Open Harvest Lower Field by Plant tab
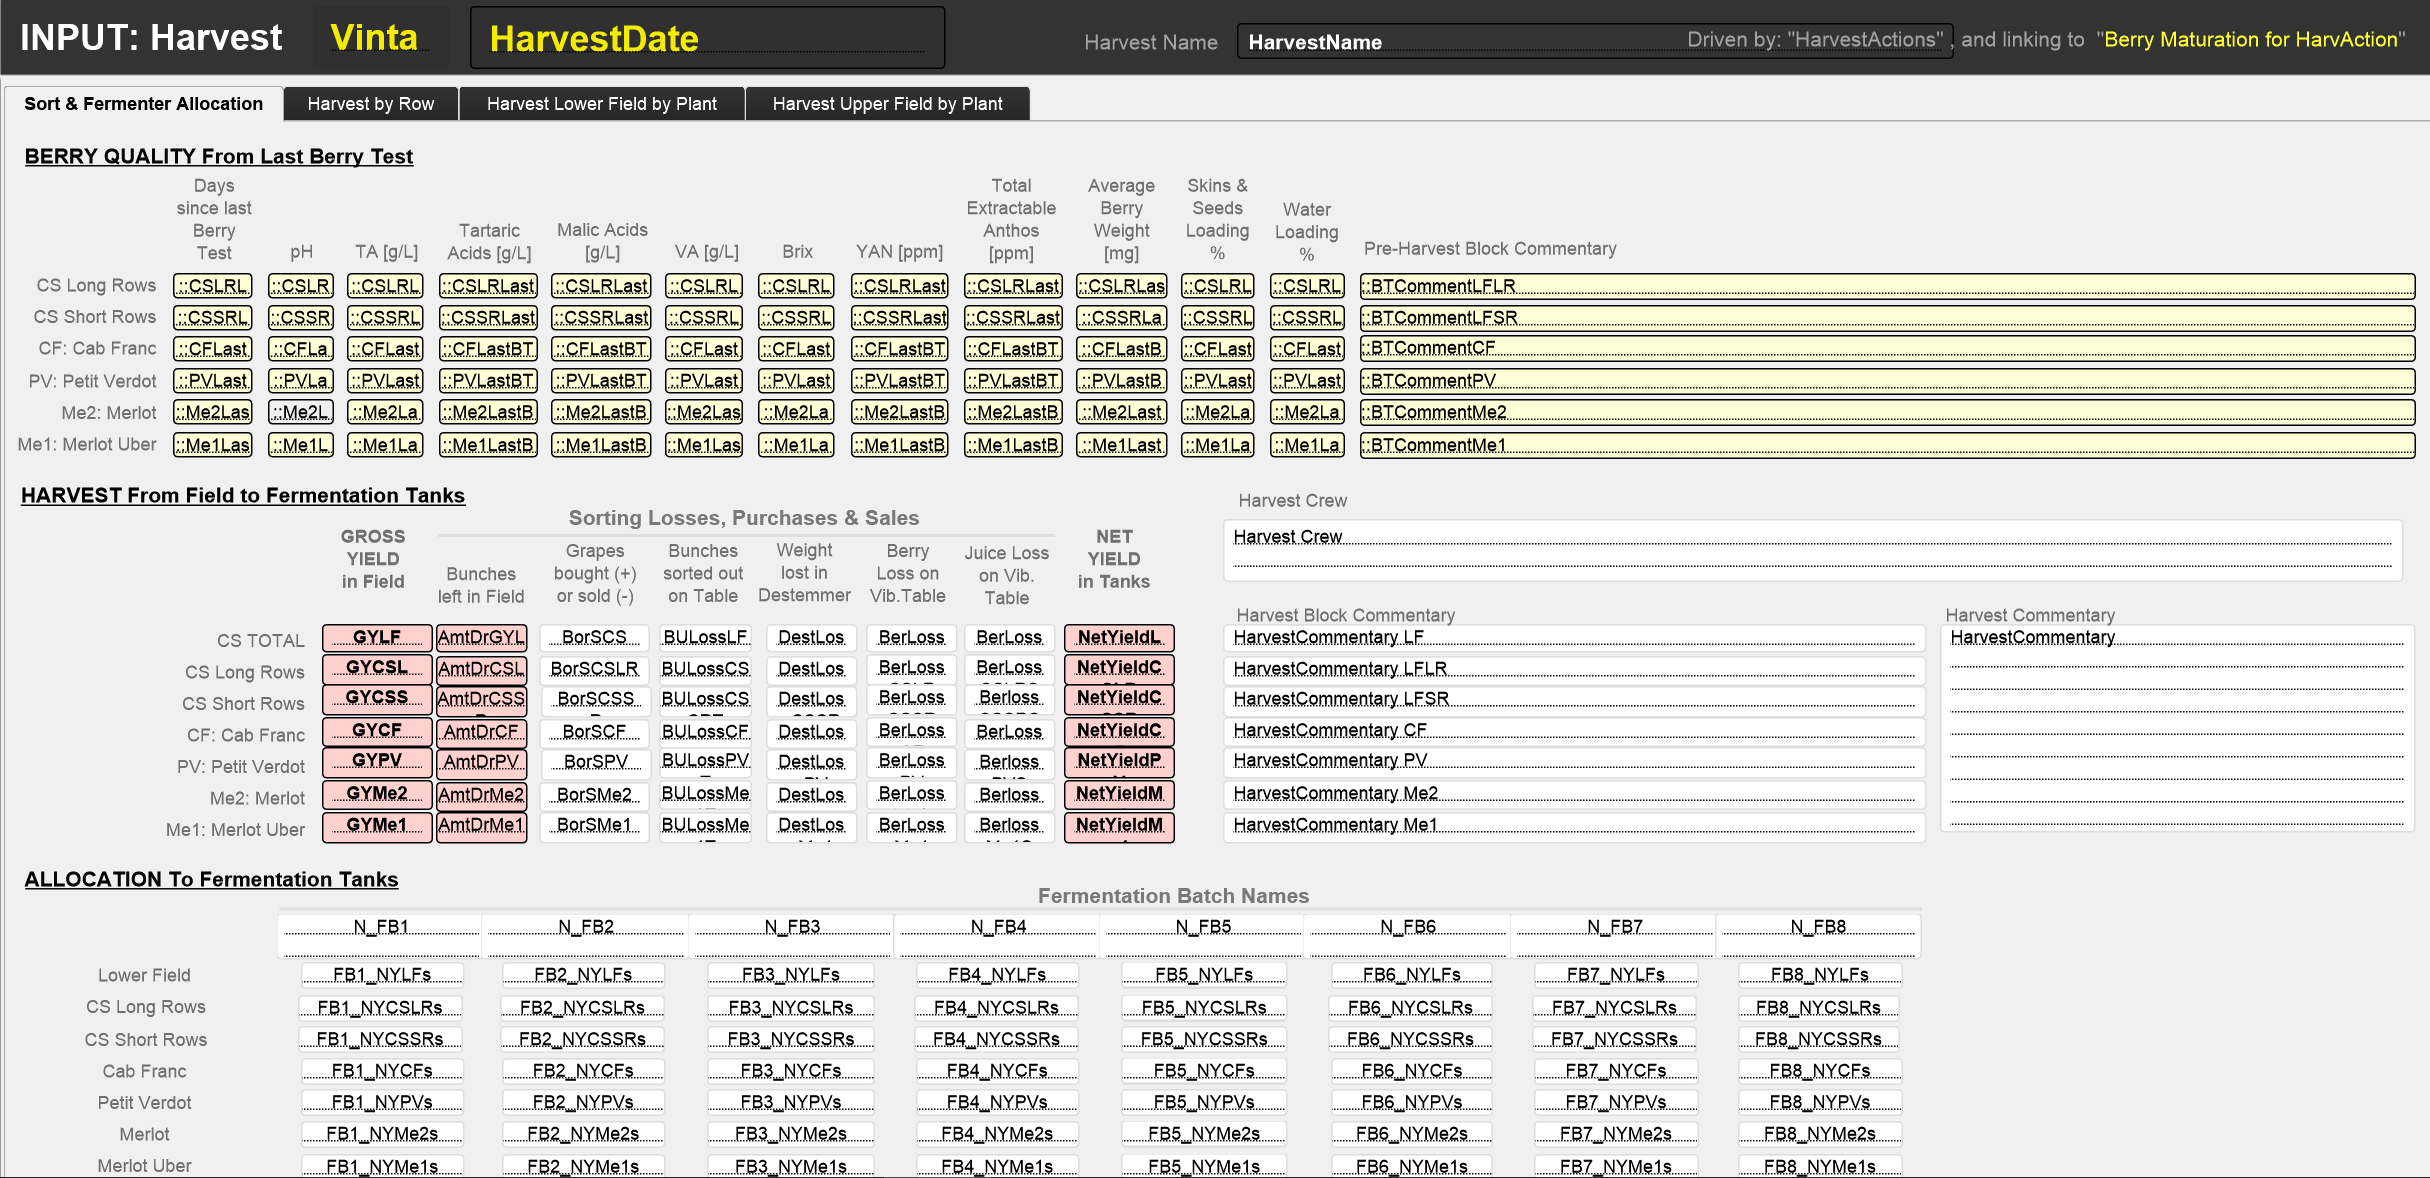This screenshot has width=2430, height=1178. (602, 104)
